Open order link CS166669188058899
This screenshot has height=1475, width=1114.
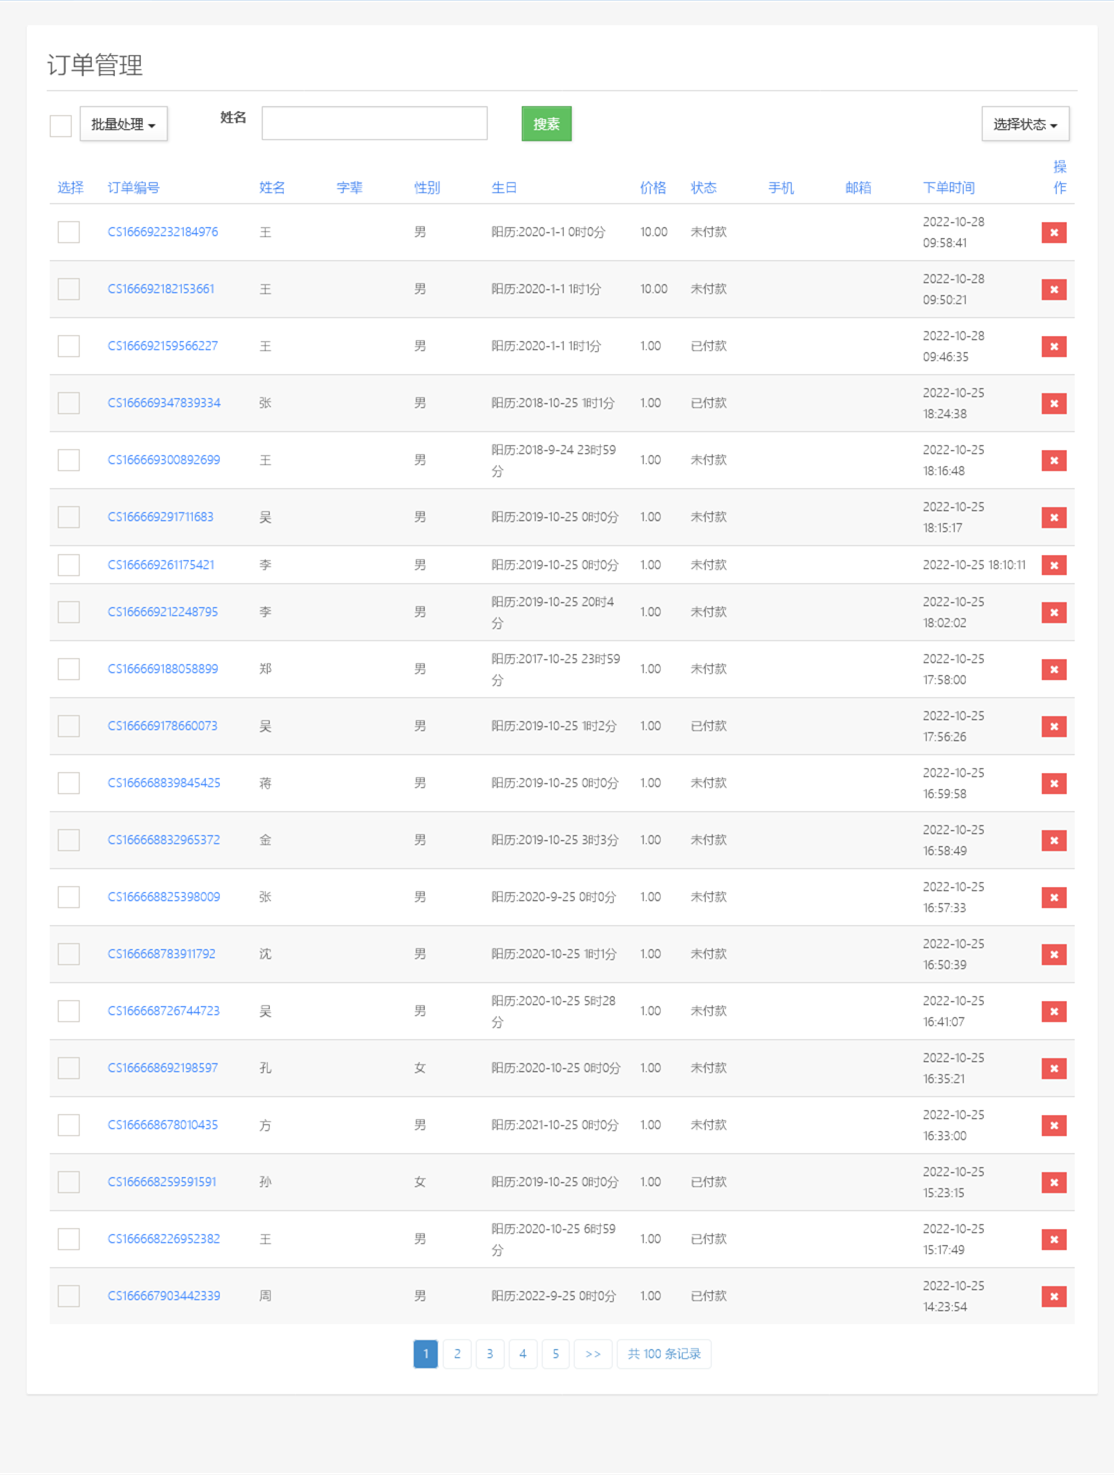163,669
